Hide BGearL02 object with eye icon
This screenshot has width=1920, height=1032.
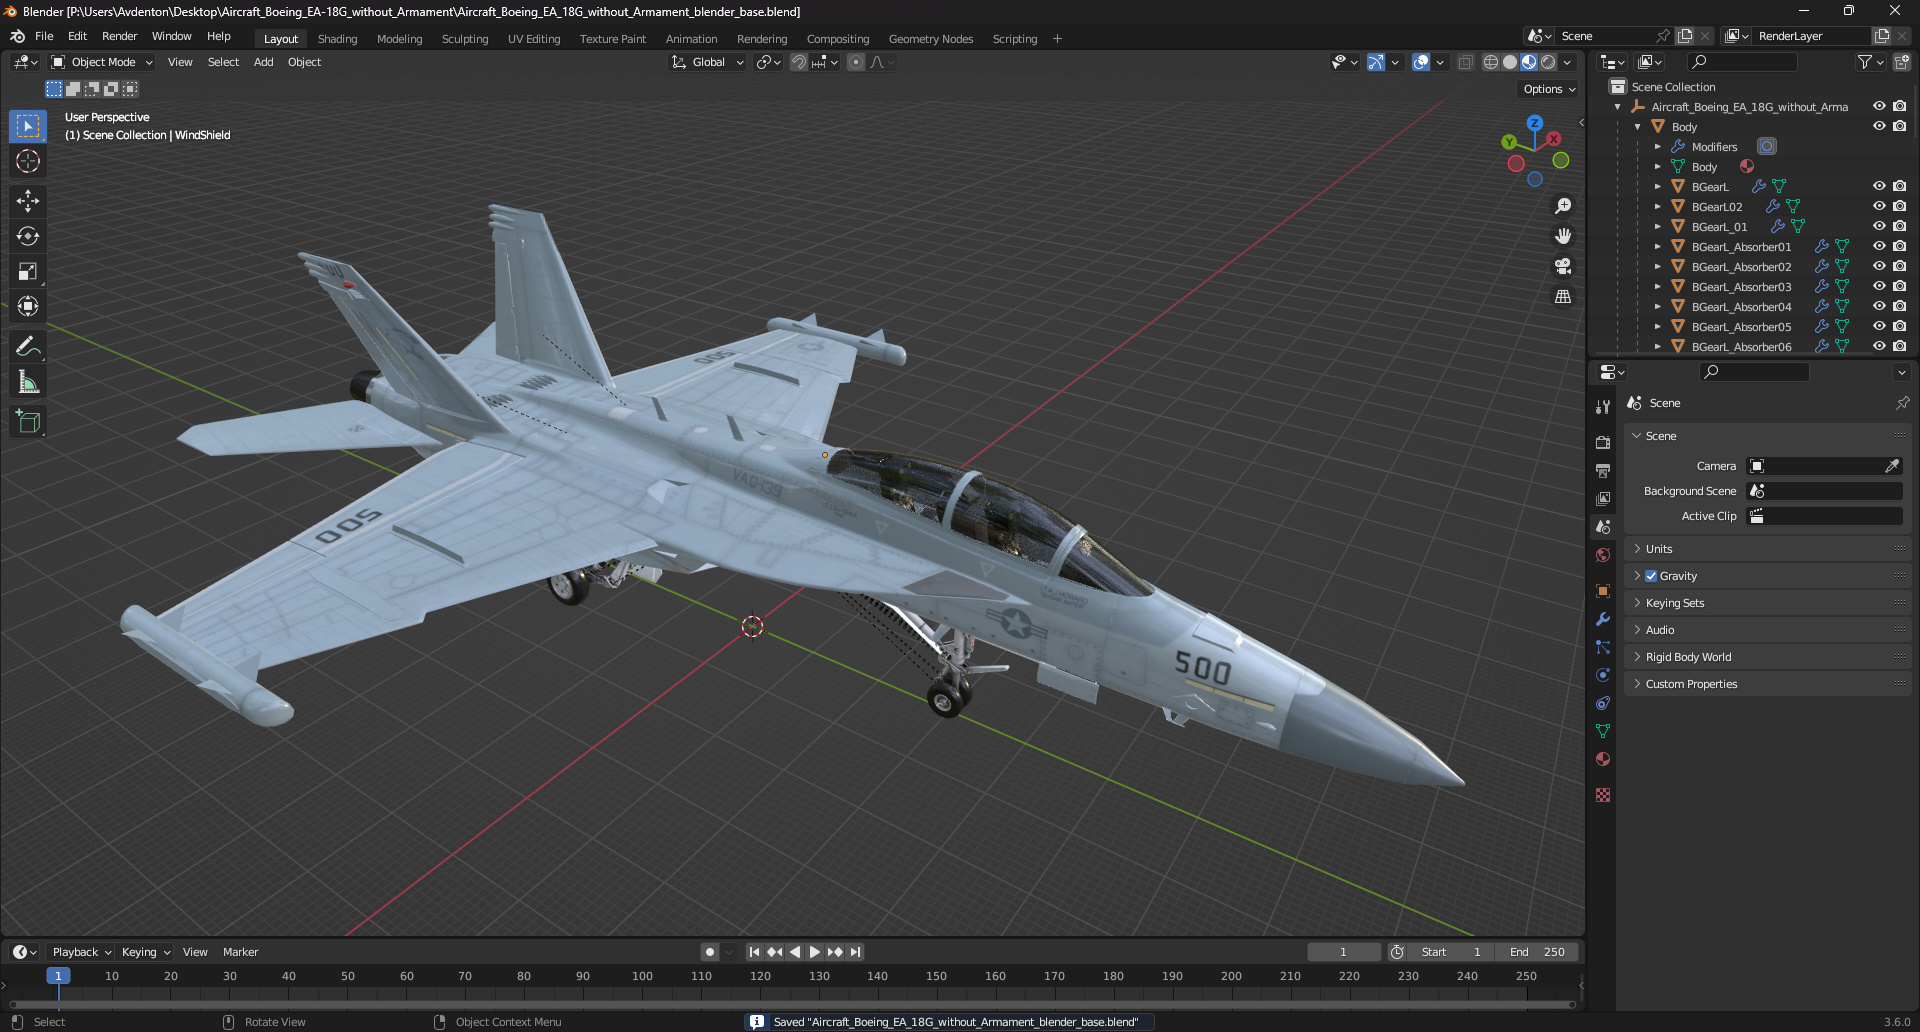1879,206
